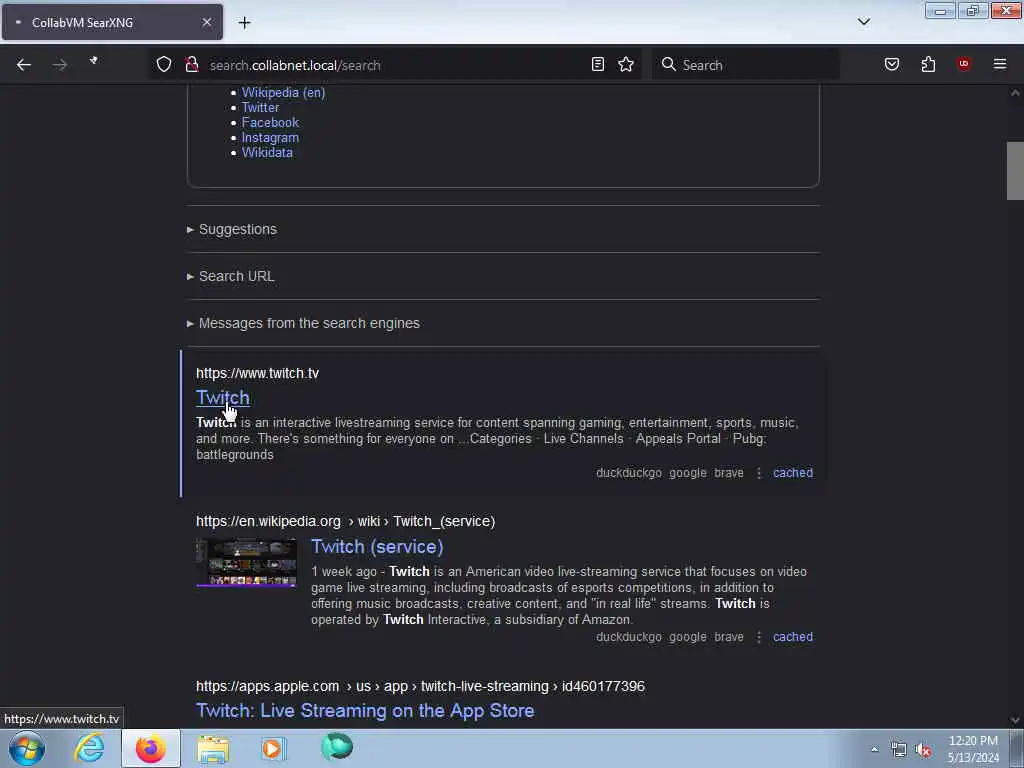
Task: Click duckduckgo under the Twitch (service) result
Action: click(x=629, y=637)
